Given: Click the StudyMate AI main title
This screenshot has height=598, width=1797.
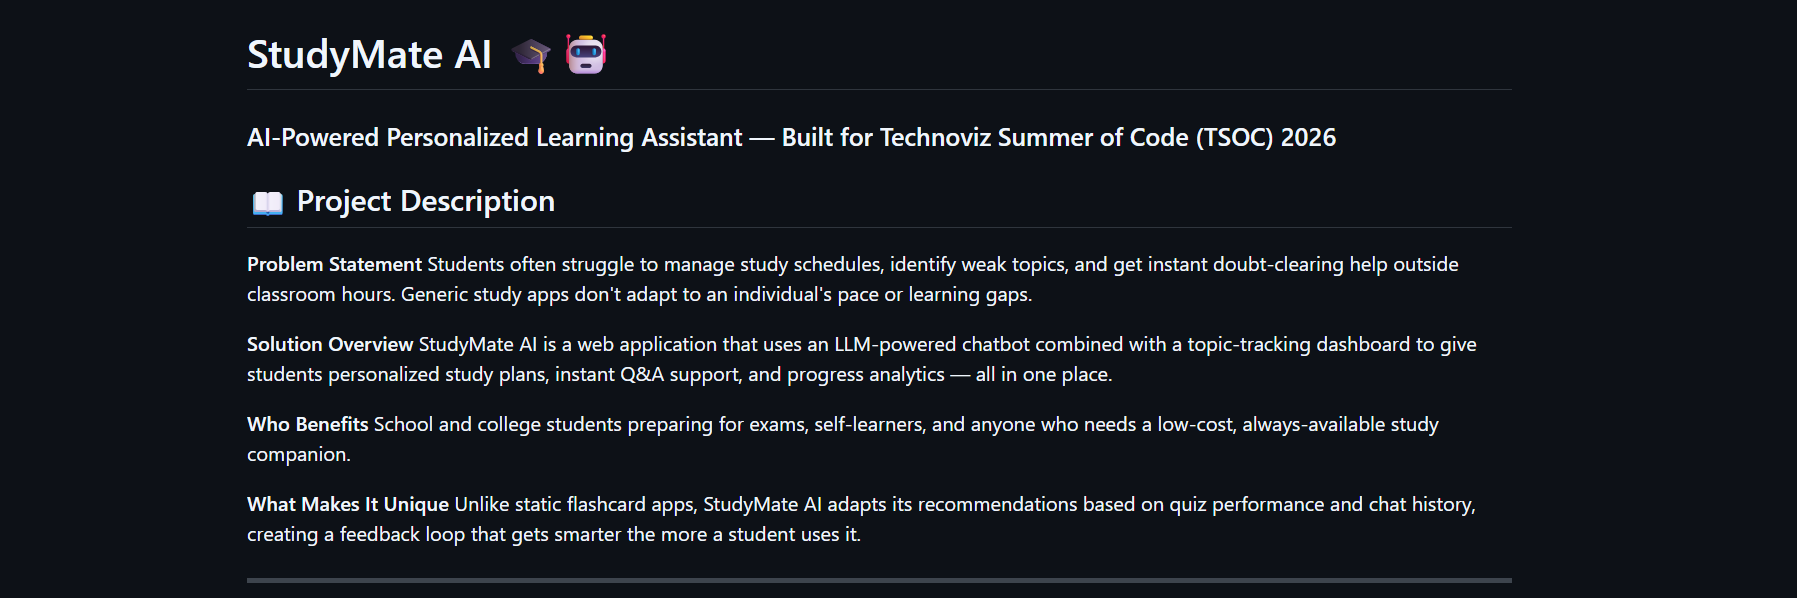Looking at the screenshot, I should 369,55.
